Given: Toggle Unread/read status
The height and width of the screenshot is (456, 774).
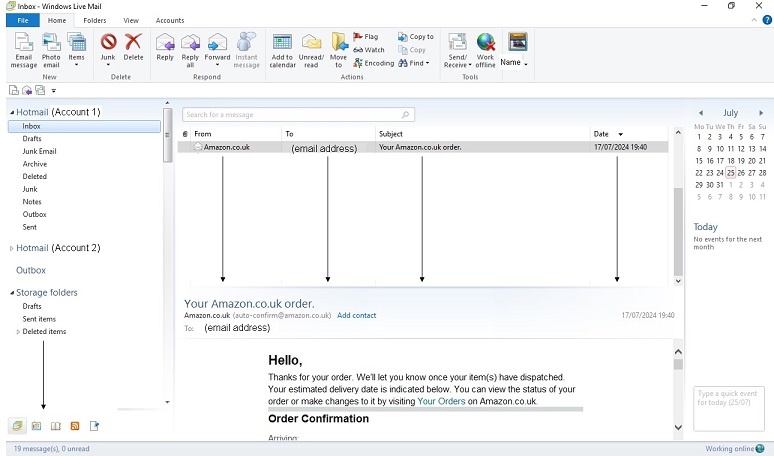Looking at the screenshot, I should 311,50.
